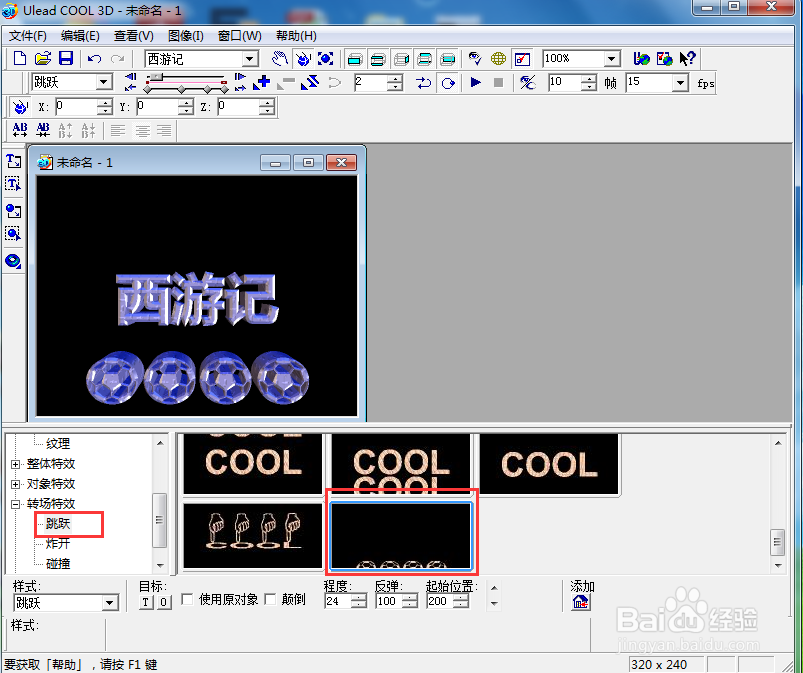Viewport: 803px width, 673px height.
Task: Select 炸开 in the effects tree
Action: tap(58, 543)
